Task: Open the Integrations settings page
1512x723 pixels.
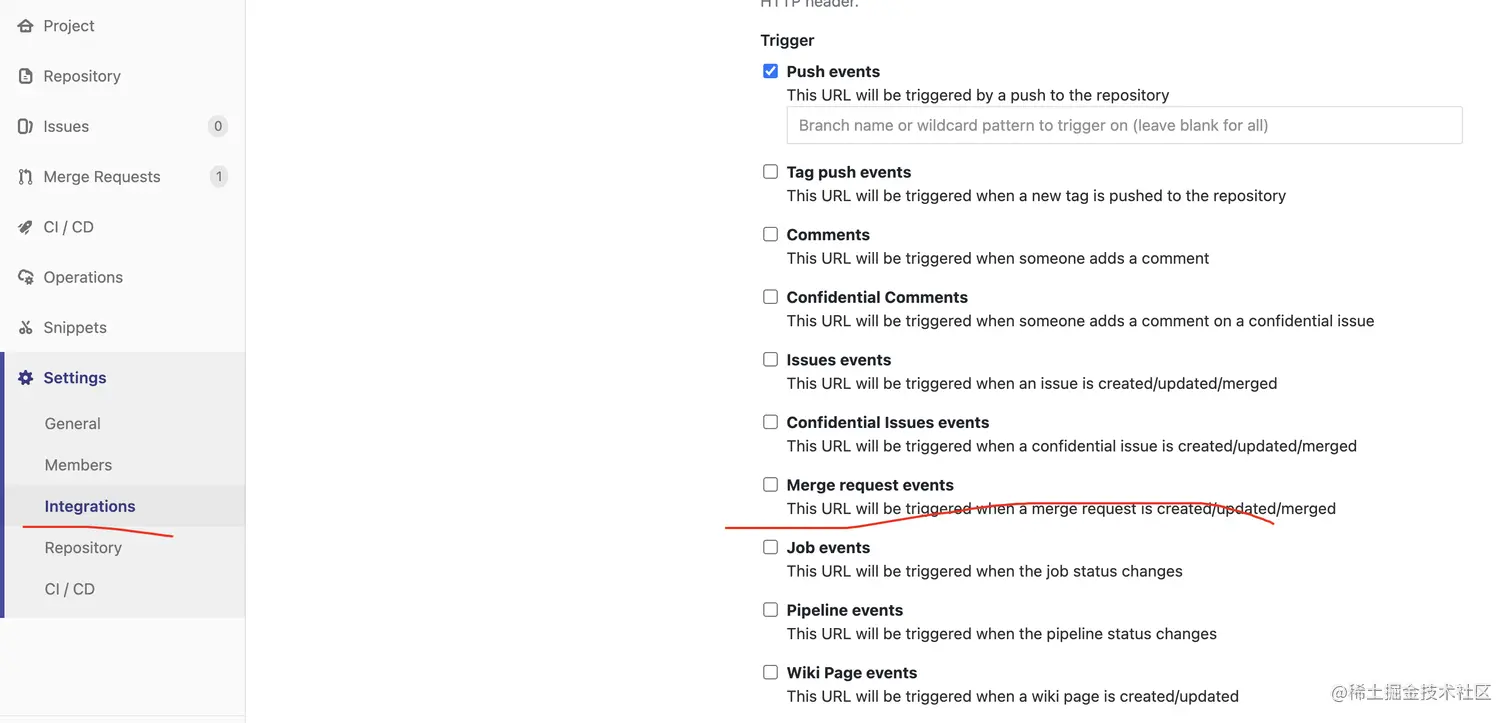Action: [90, 506]
